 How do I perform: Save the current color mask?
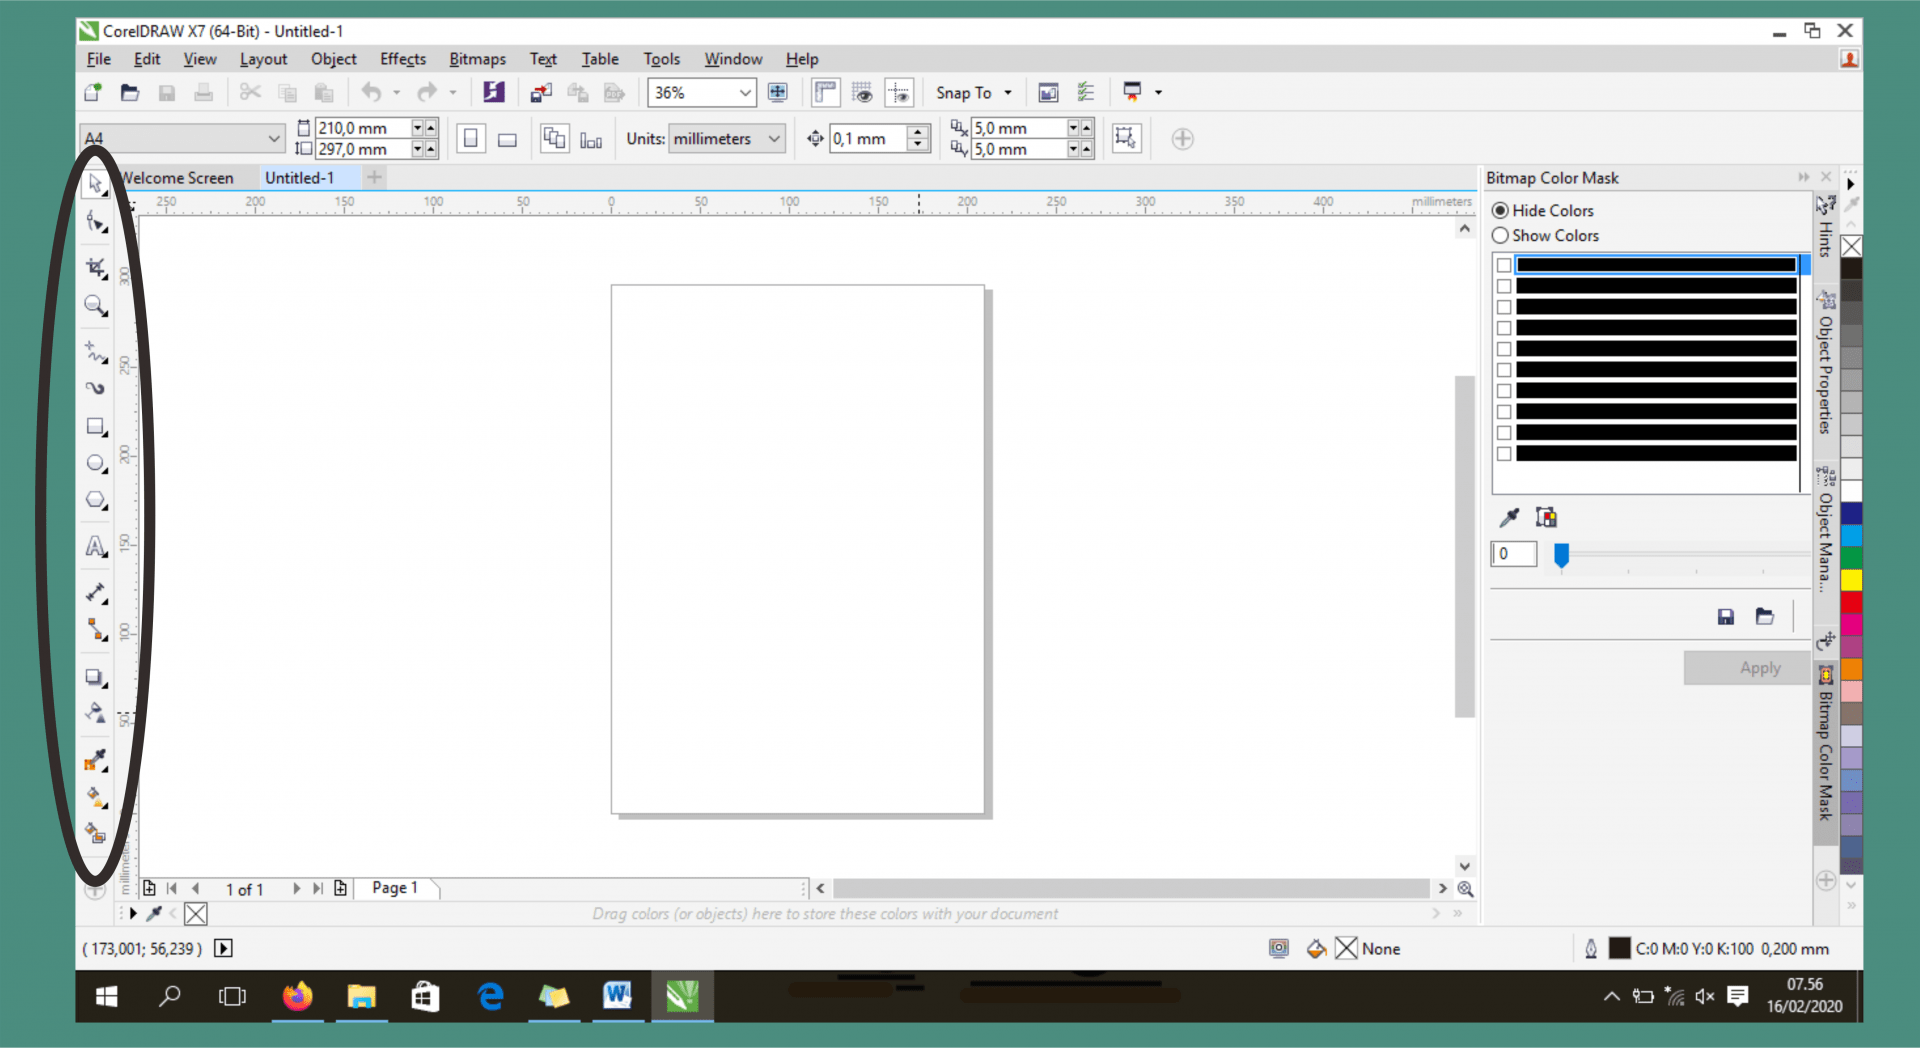tap(1727, 616)
